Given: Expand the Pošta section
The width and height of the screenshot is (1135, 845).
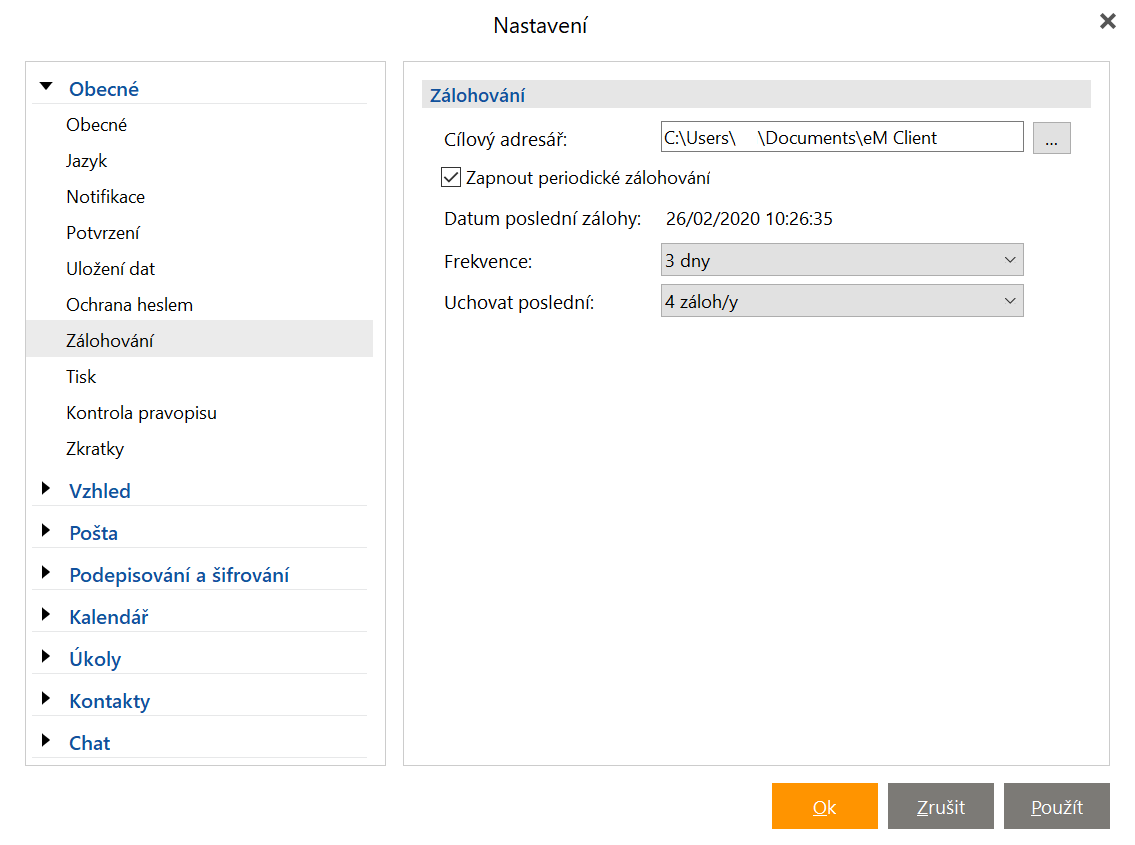Looking at the screenshot, I should [x=46, y=531].
